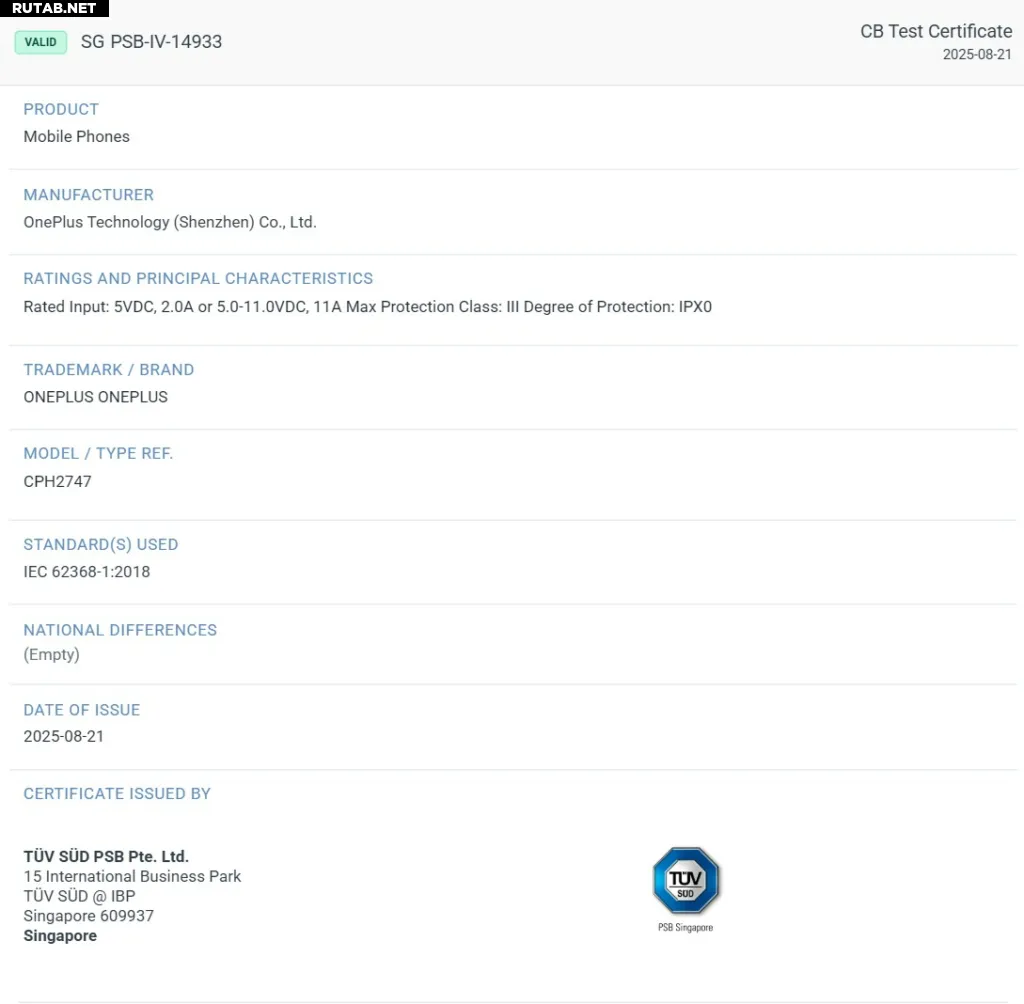Click RATINGS AND PRINCIPAL CHARACTERISTICS label
Viewport: 1024px width, 1004px height.
coord(198,278)
